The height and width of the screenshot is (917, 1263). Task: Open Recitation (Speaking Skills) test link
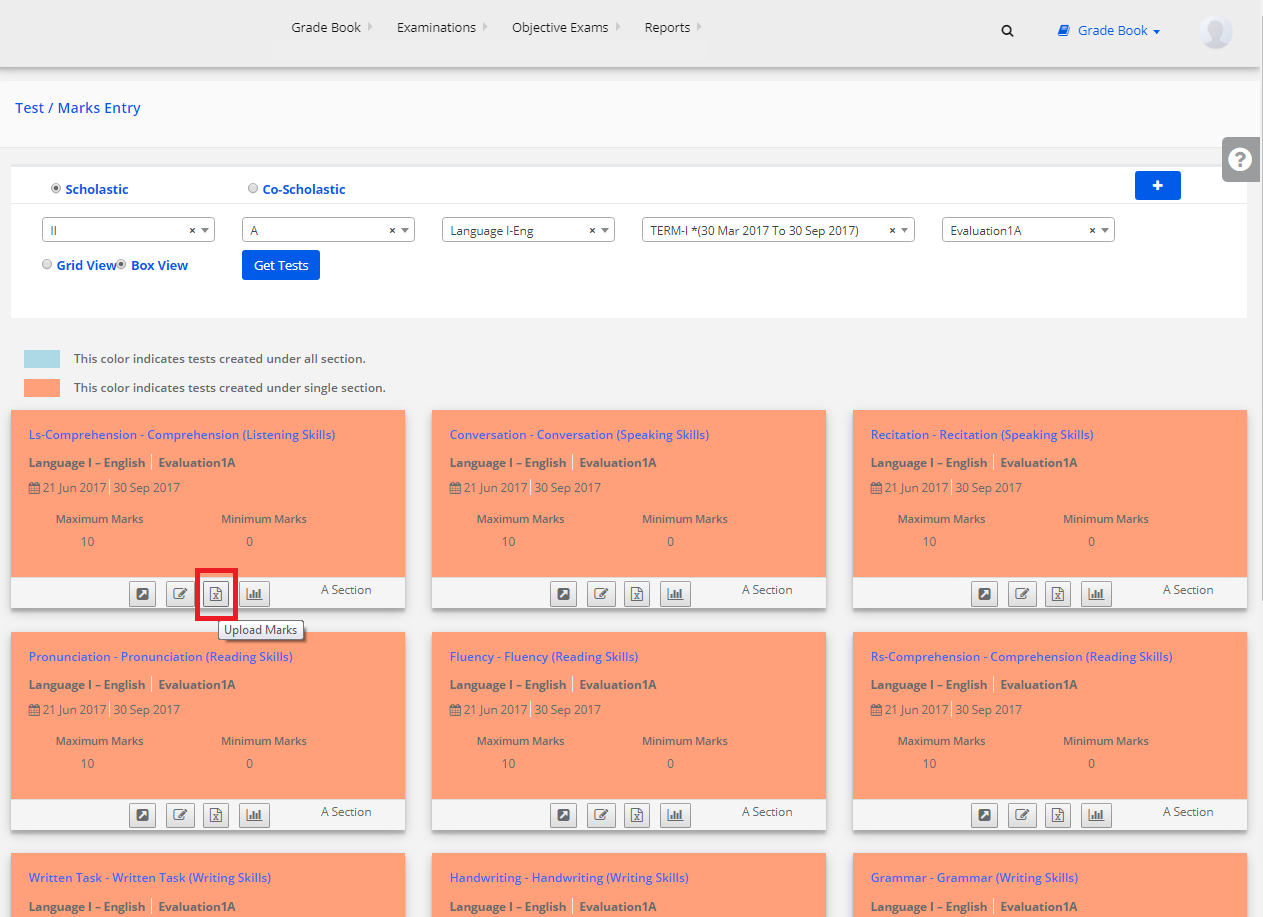pyautogui.click(x=982, y=435)
